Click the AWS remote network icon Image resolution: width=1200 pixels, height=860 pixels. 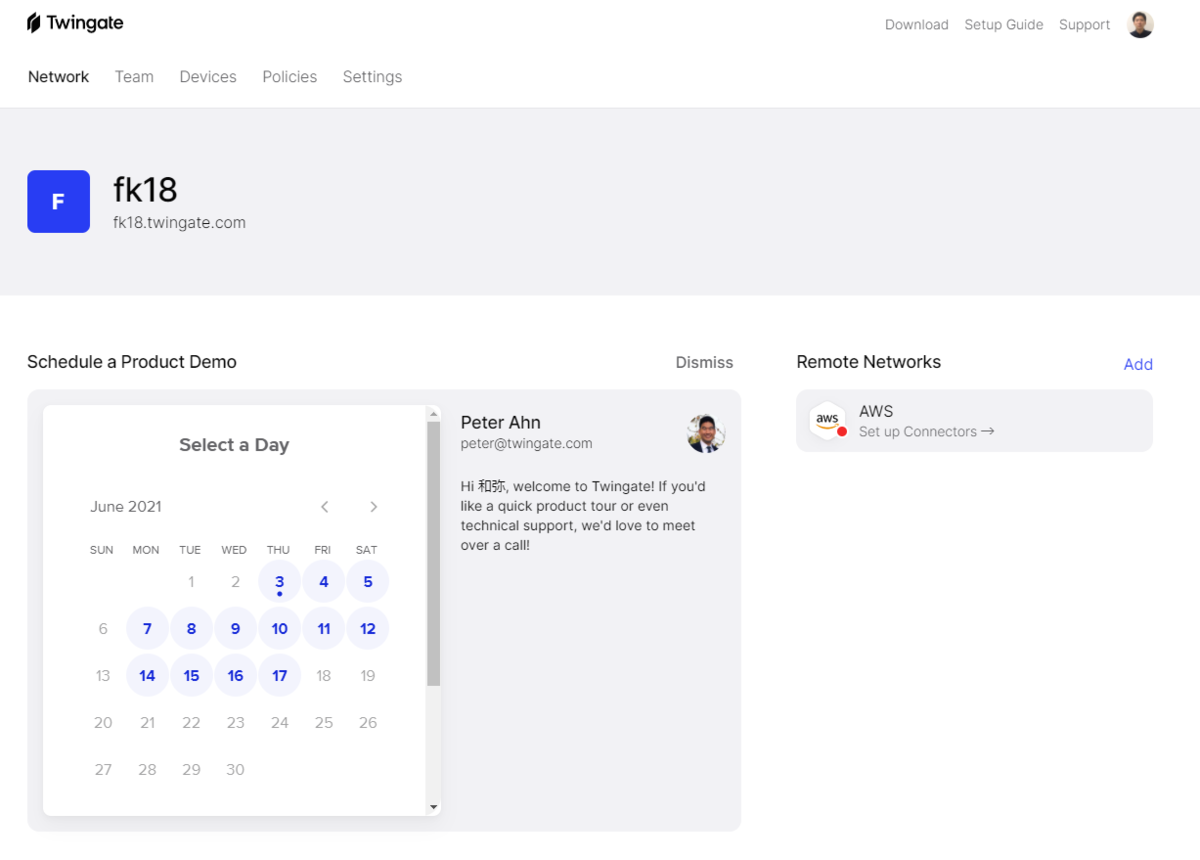point(828,420)
